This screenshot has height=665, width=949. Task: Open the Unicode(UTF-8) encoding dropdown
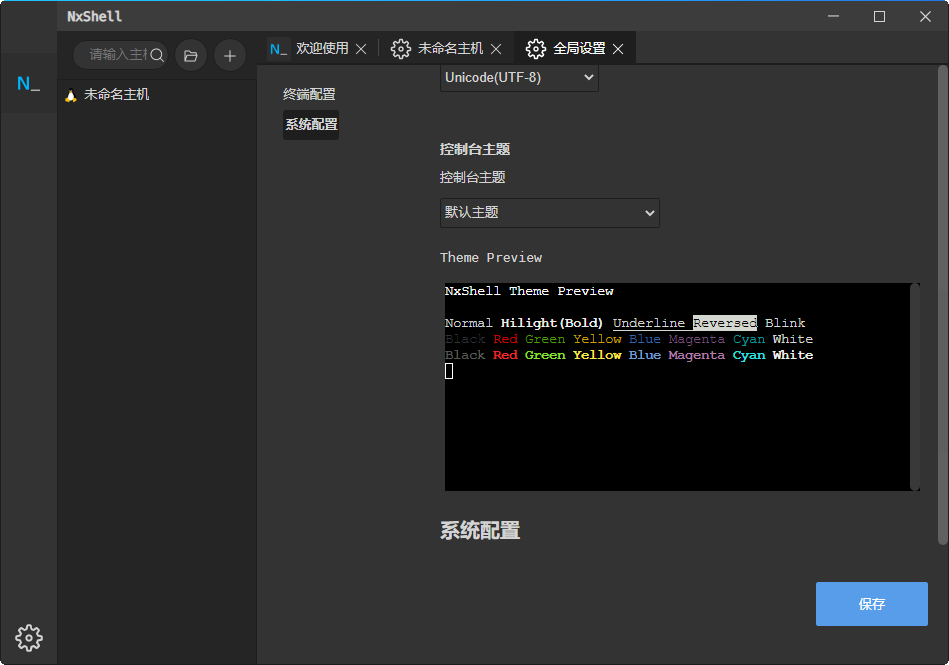pos(519,77)
